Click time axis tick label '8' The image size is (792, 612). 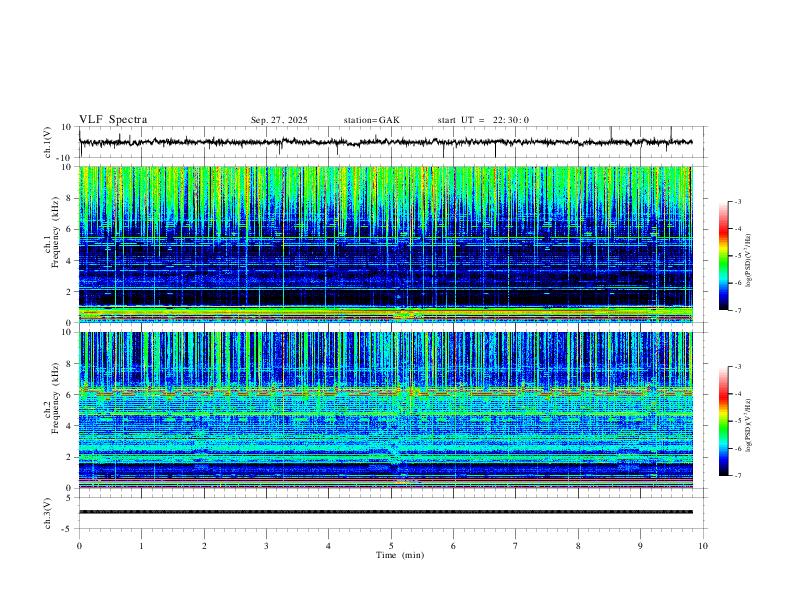click(578, 546)
